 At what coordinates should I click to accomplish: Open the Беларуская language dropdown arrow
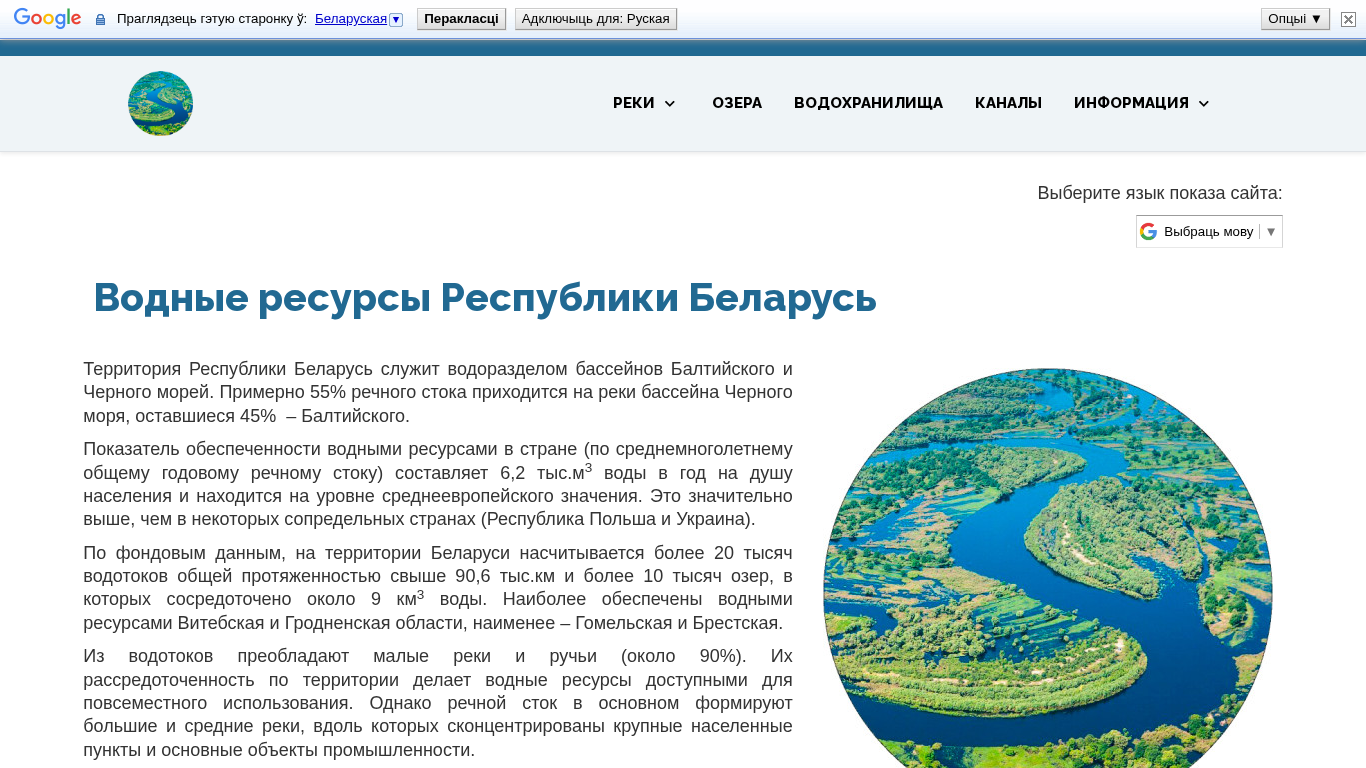396,19
